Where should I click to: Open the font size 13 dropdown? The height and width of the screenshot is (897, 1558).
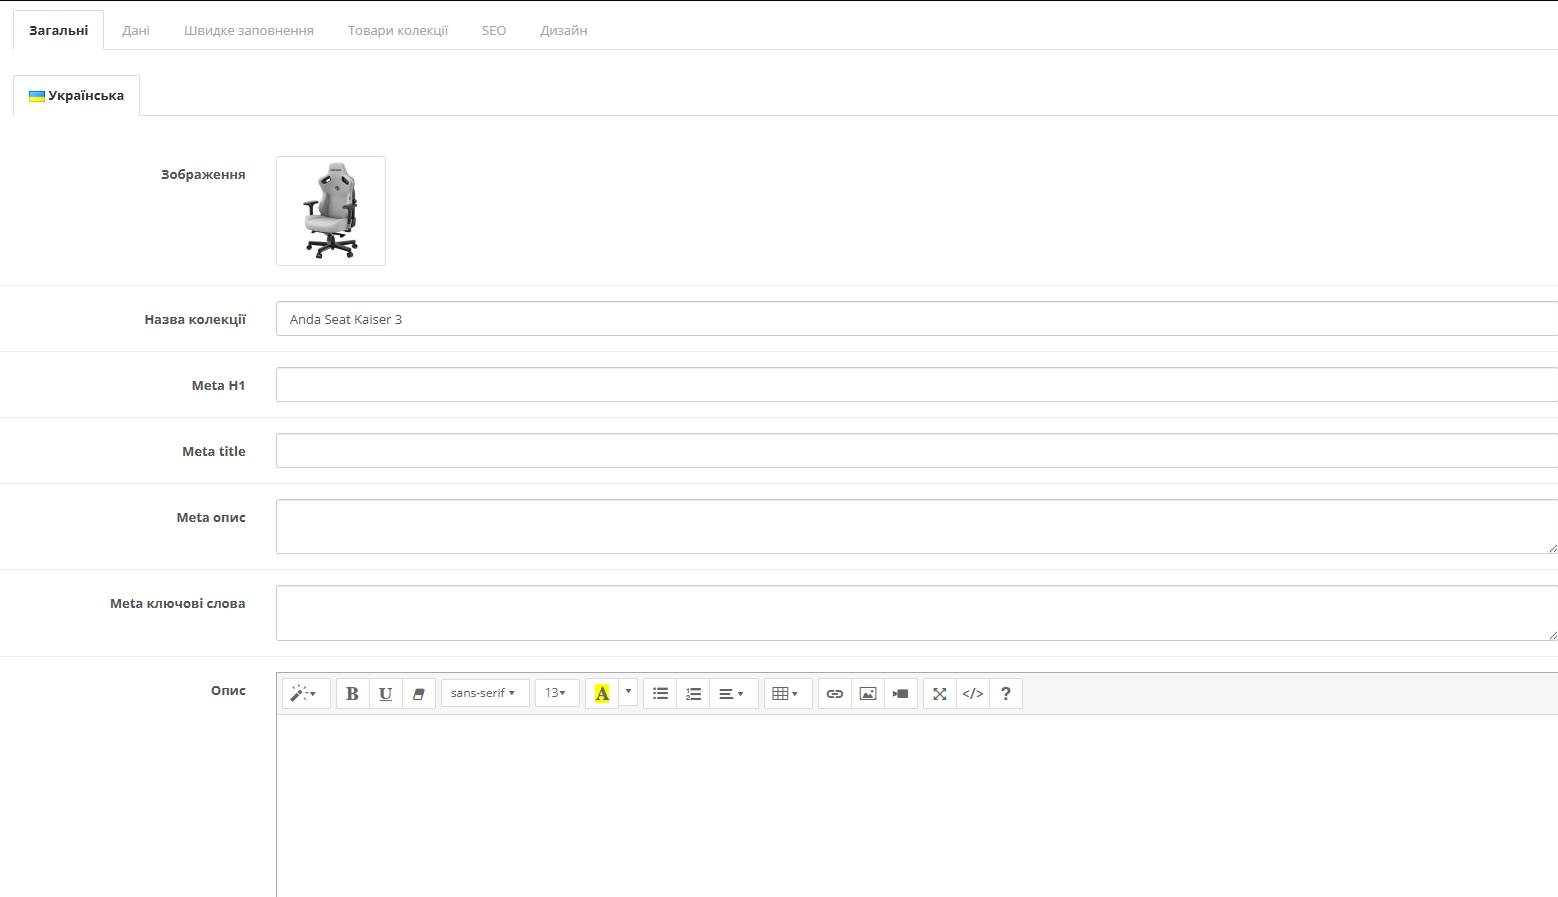tap(557, 693)
